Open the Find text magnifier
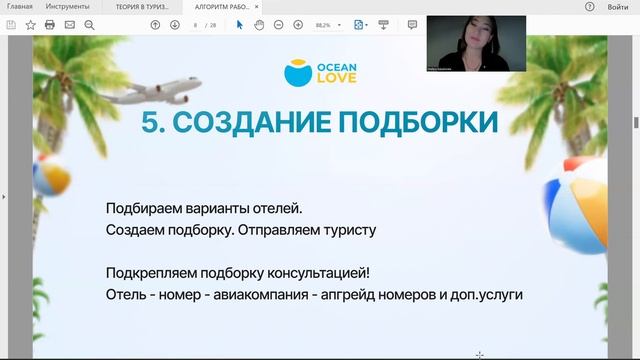 point(89,25)
